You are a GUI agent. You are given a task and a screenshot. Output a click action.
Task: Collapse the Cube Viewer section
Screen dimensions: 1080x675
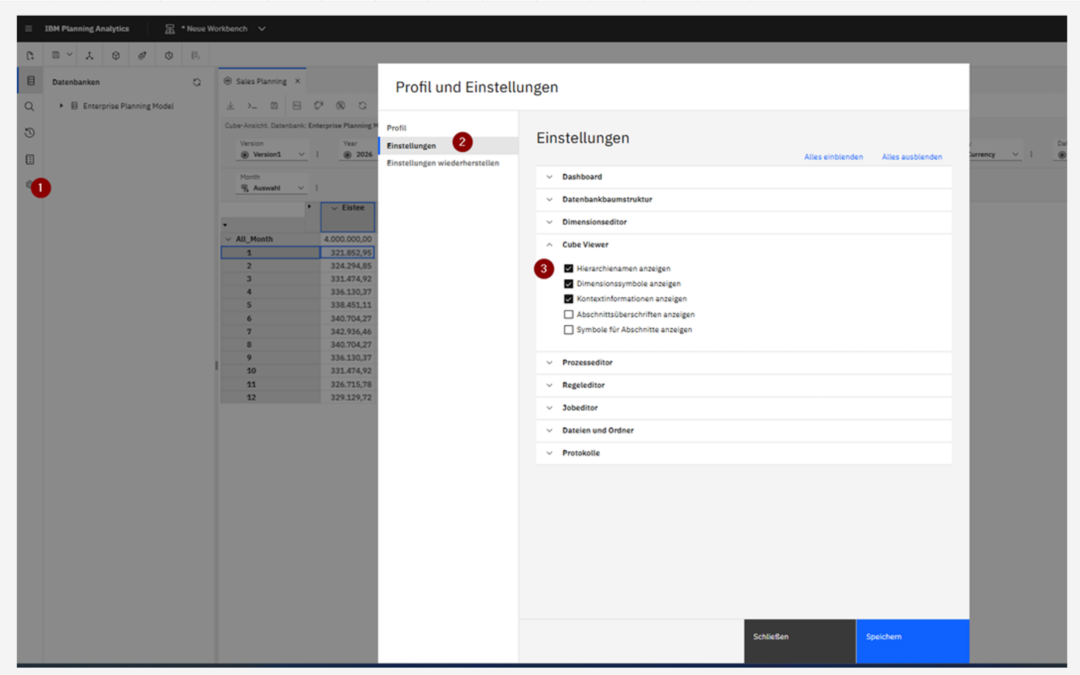(x=744, y=245)
